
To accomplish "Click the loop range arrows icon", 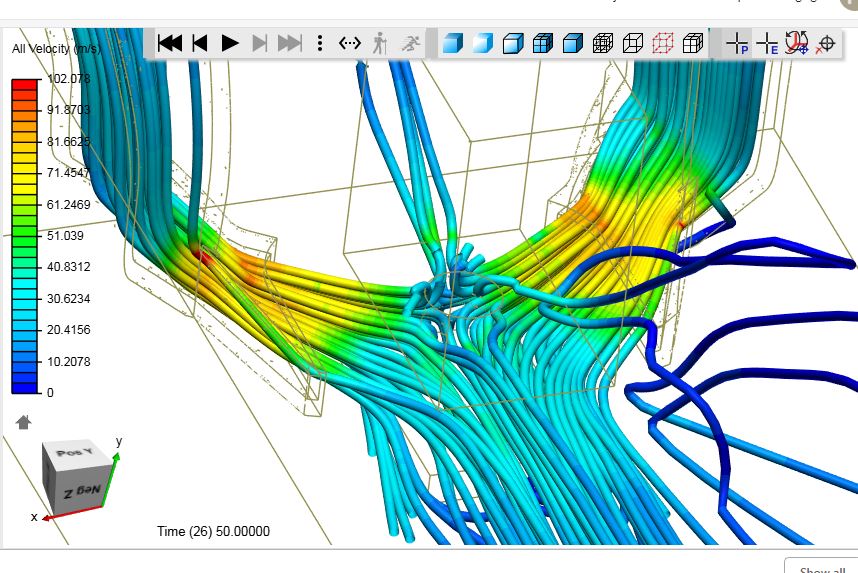I will click(349, 43).
